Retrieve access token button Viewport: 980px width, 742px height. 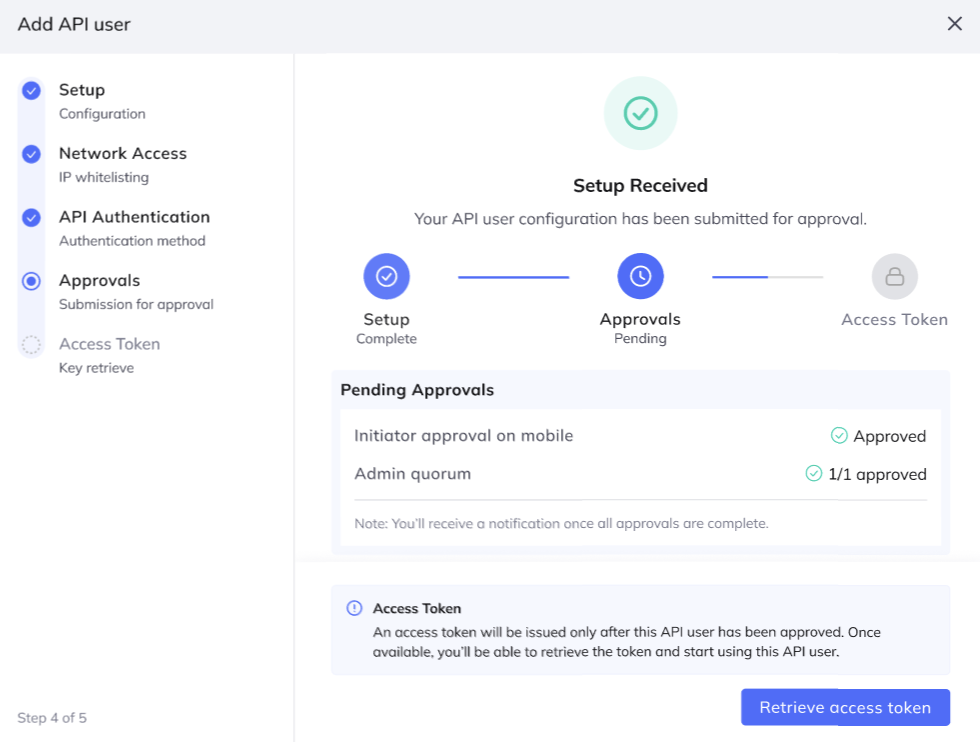tap(845, 708)
